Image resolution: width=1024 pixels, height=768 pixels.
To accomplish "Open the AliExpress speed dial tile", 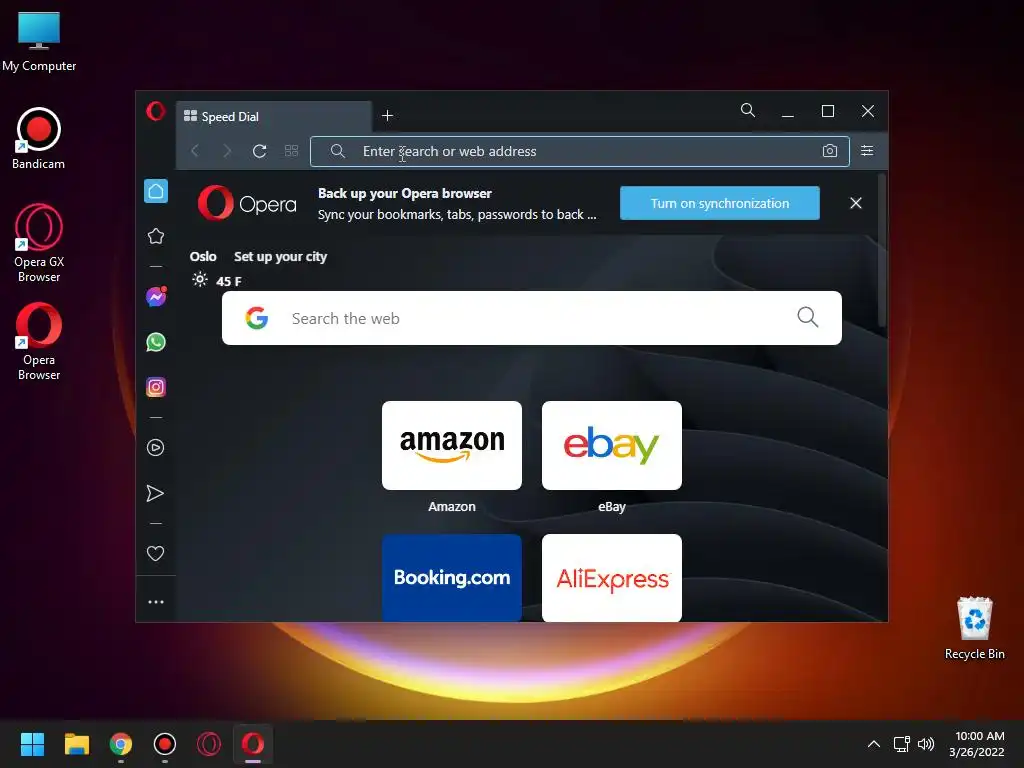I will tap(612, 577).
